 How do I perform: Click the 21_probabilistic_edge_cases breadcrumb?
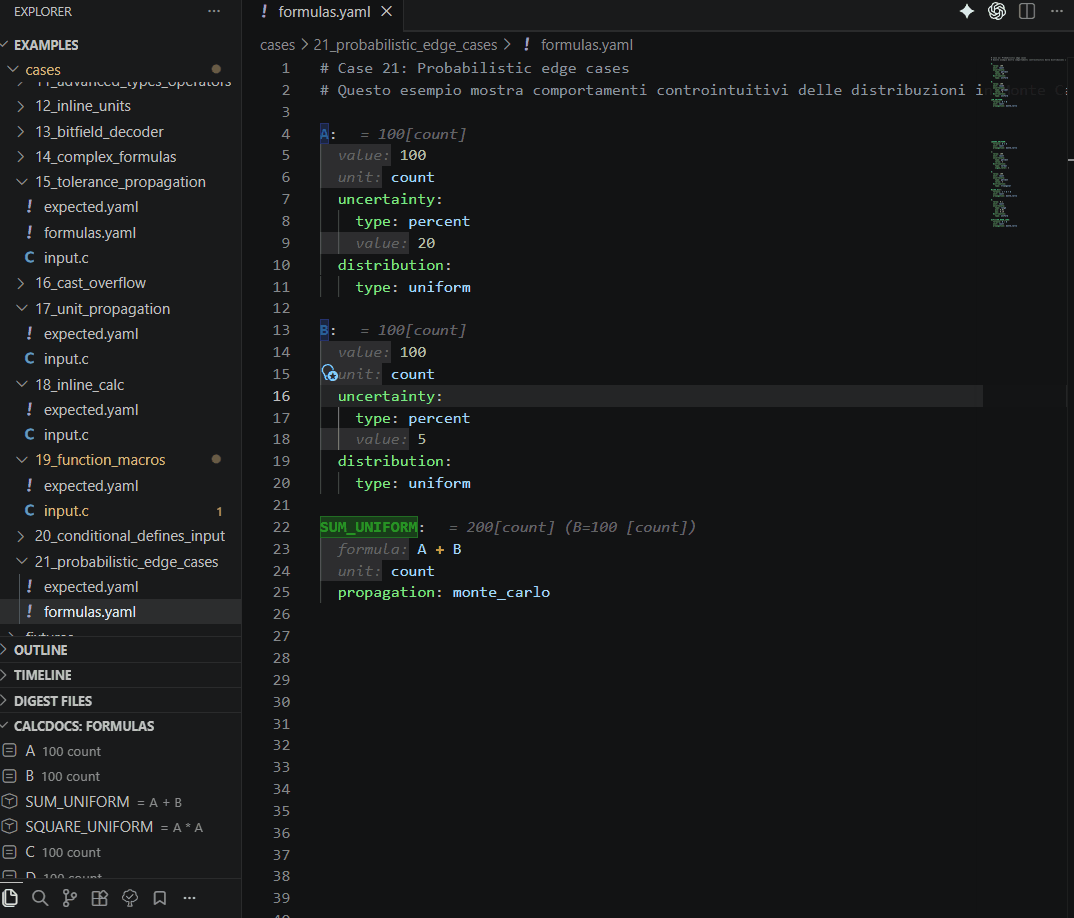pos(405,45)
